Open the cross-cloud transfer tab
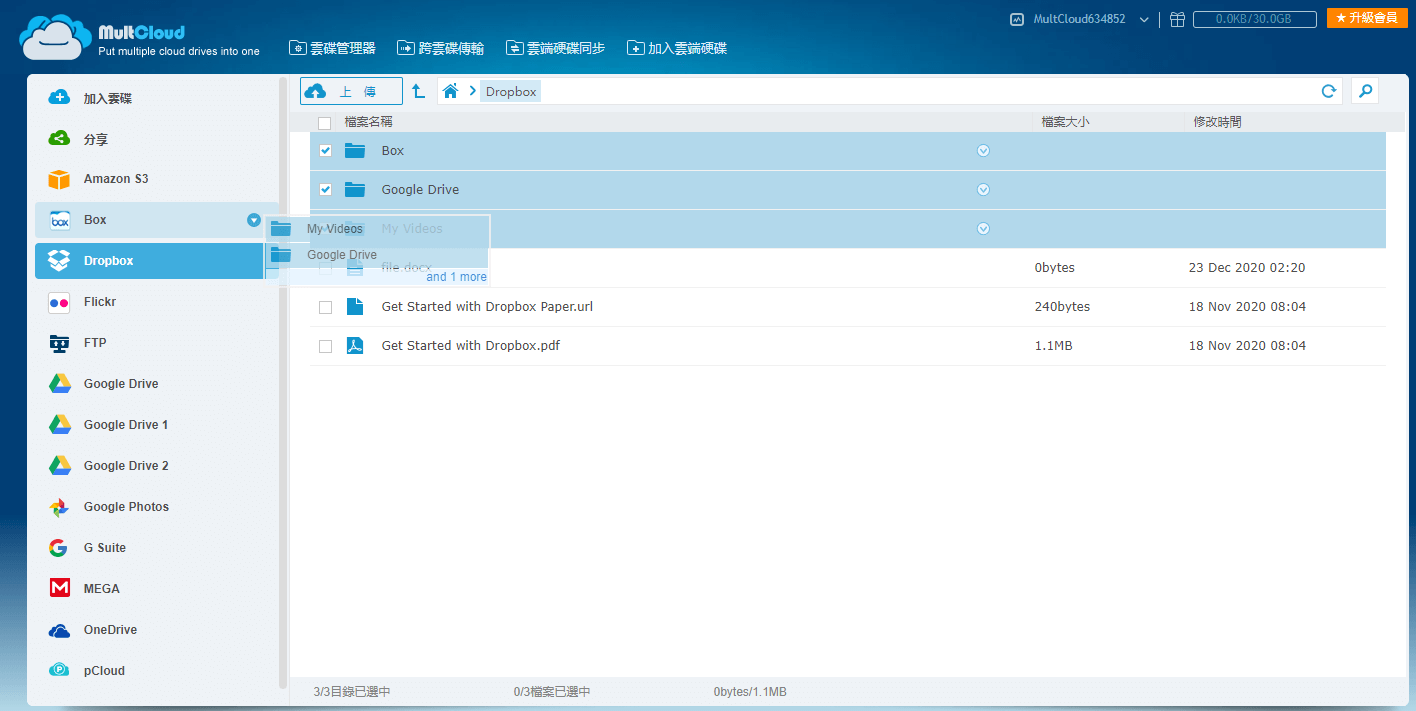Screen dimensions: 1416x711 (x=441, y=48)
